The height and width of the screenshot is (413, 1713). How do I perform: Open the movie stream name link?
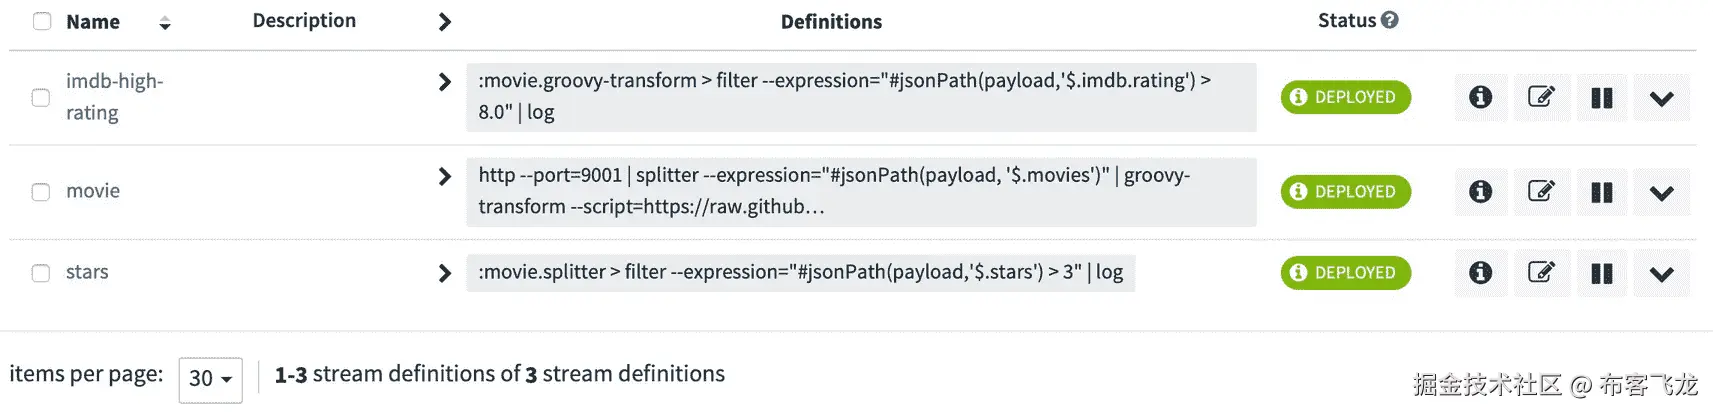coord(93,191)
